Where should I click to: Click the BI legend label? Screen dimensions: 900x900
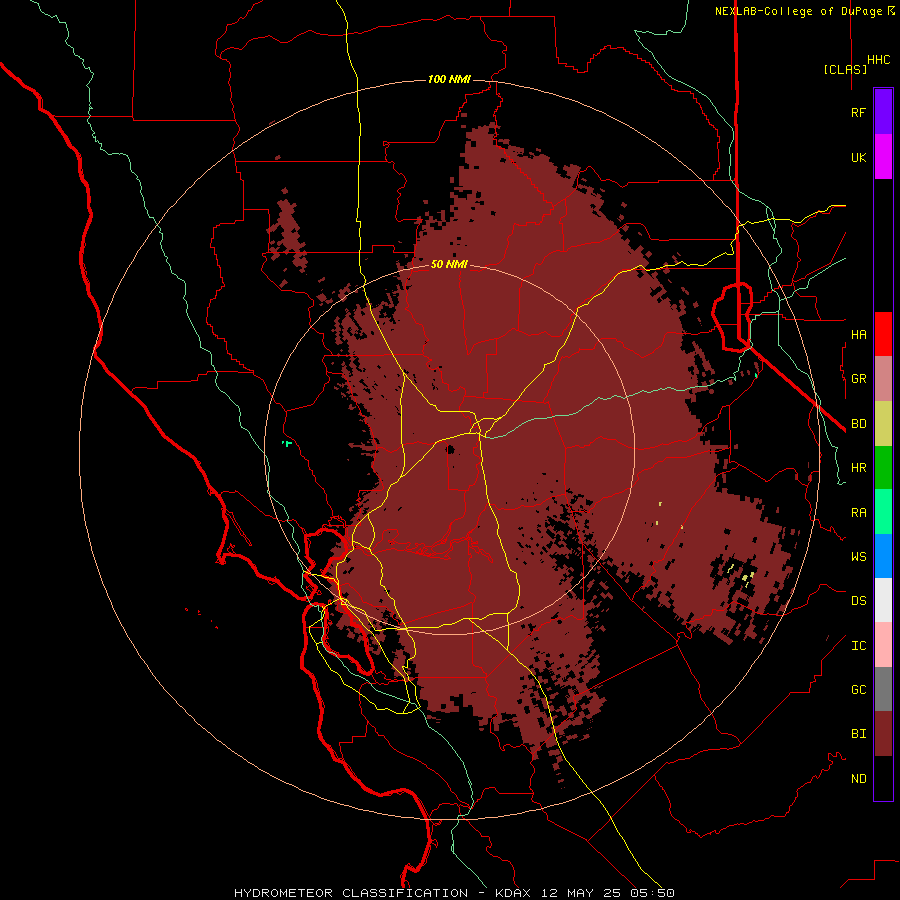859,734
